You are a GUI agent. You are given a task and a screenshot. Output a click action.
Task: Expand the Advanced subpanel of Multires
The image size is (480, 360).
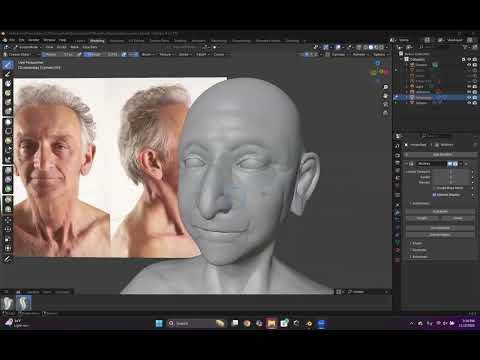[x=418, y=256]
